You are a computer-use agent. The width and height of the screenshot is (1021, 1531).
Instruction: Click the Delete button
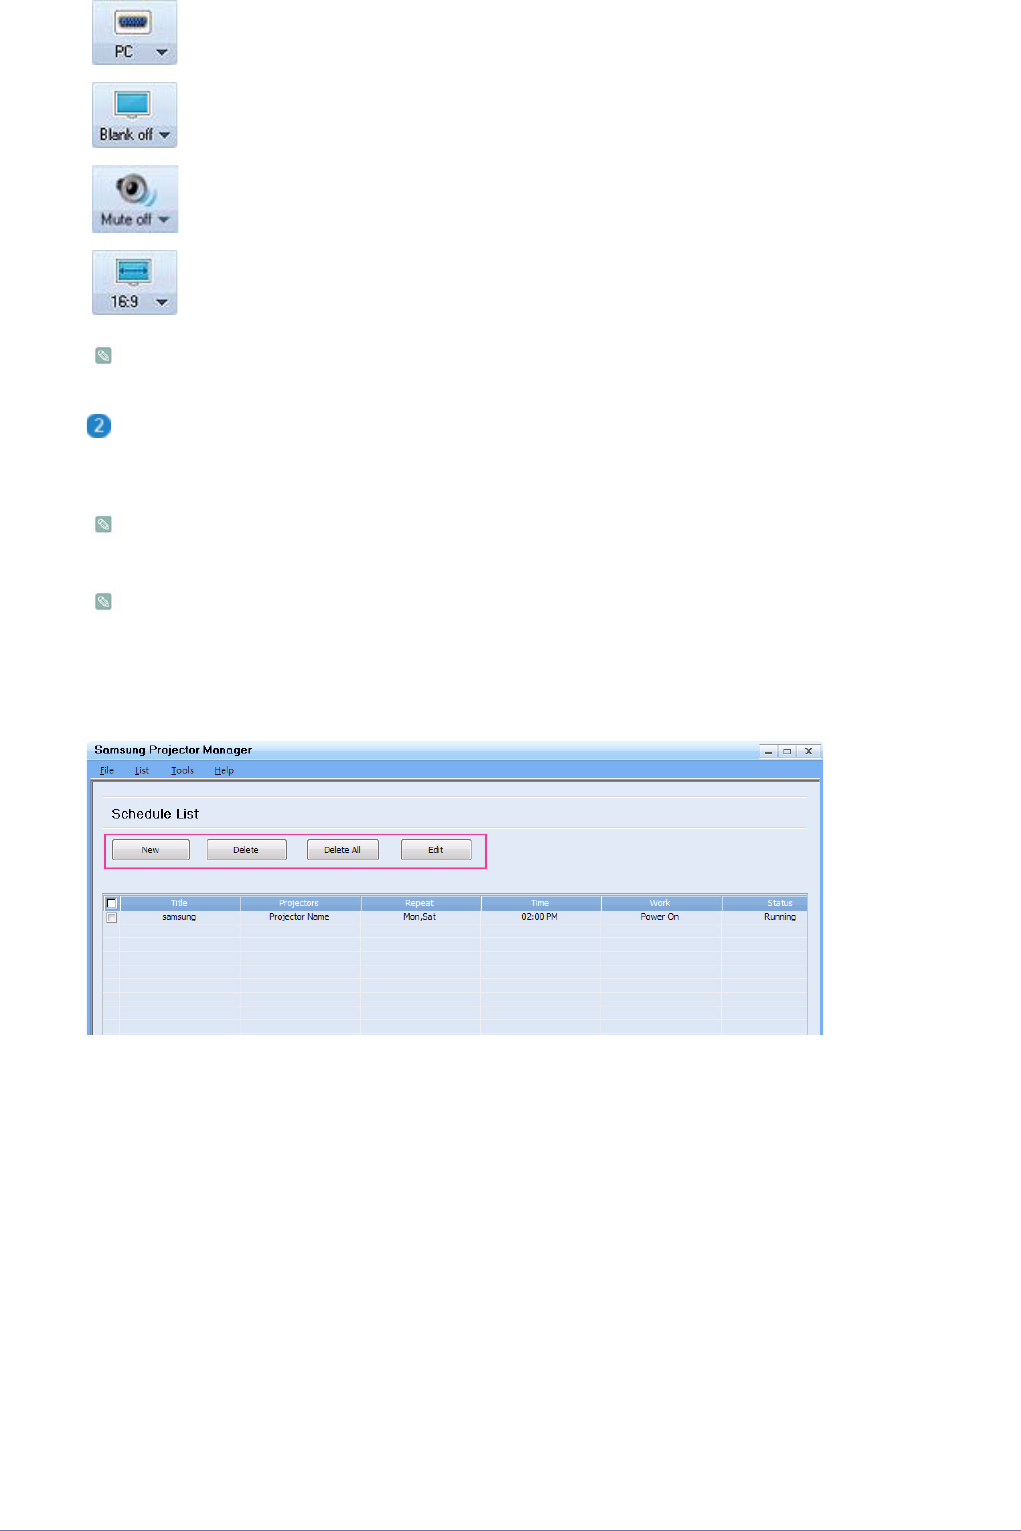tap(246, 850)
